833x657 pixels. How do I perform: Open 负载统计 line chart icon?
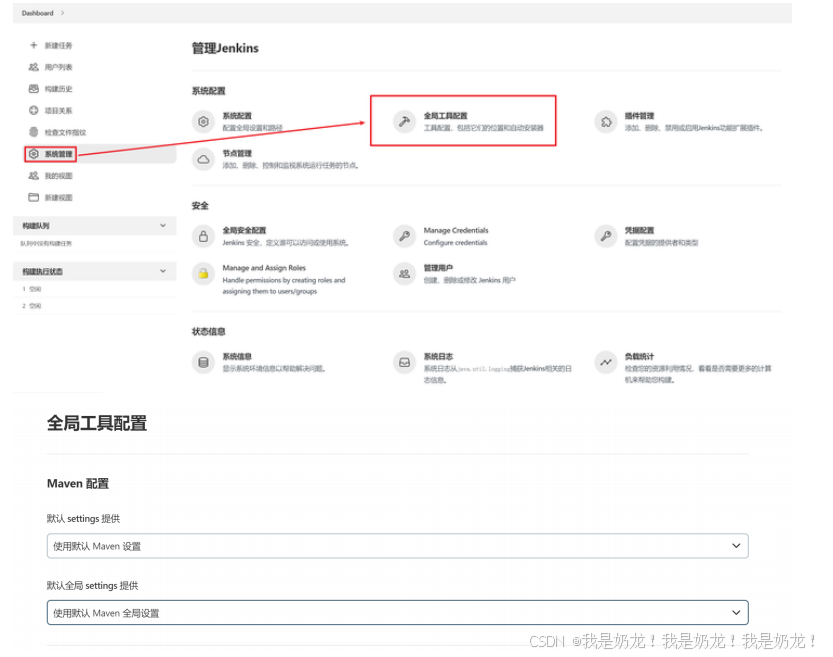coord(606,362)
